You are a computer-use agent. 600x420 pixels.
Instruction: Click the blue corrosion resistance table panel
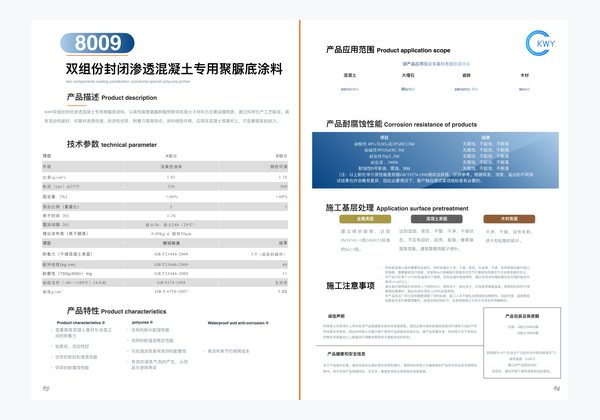pyautogui.click(x=435, y=160)
